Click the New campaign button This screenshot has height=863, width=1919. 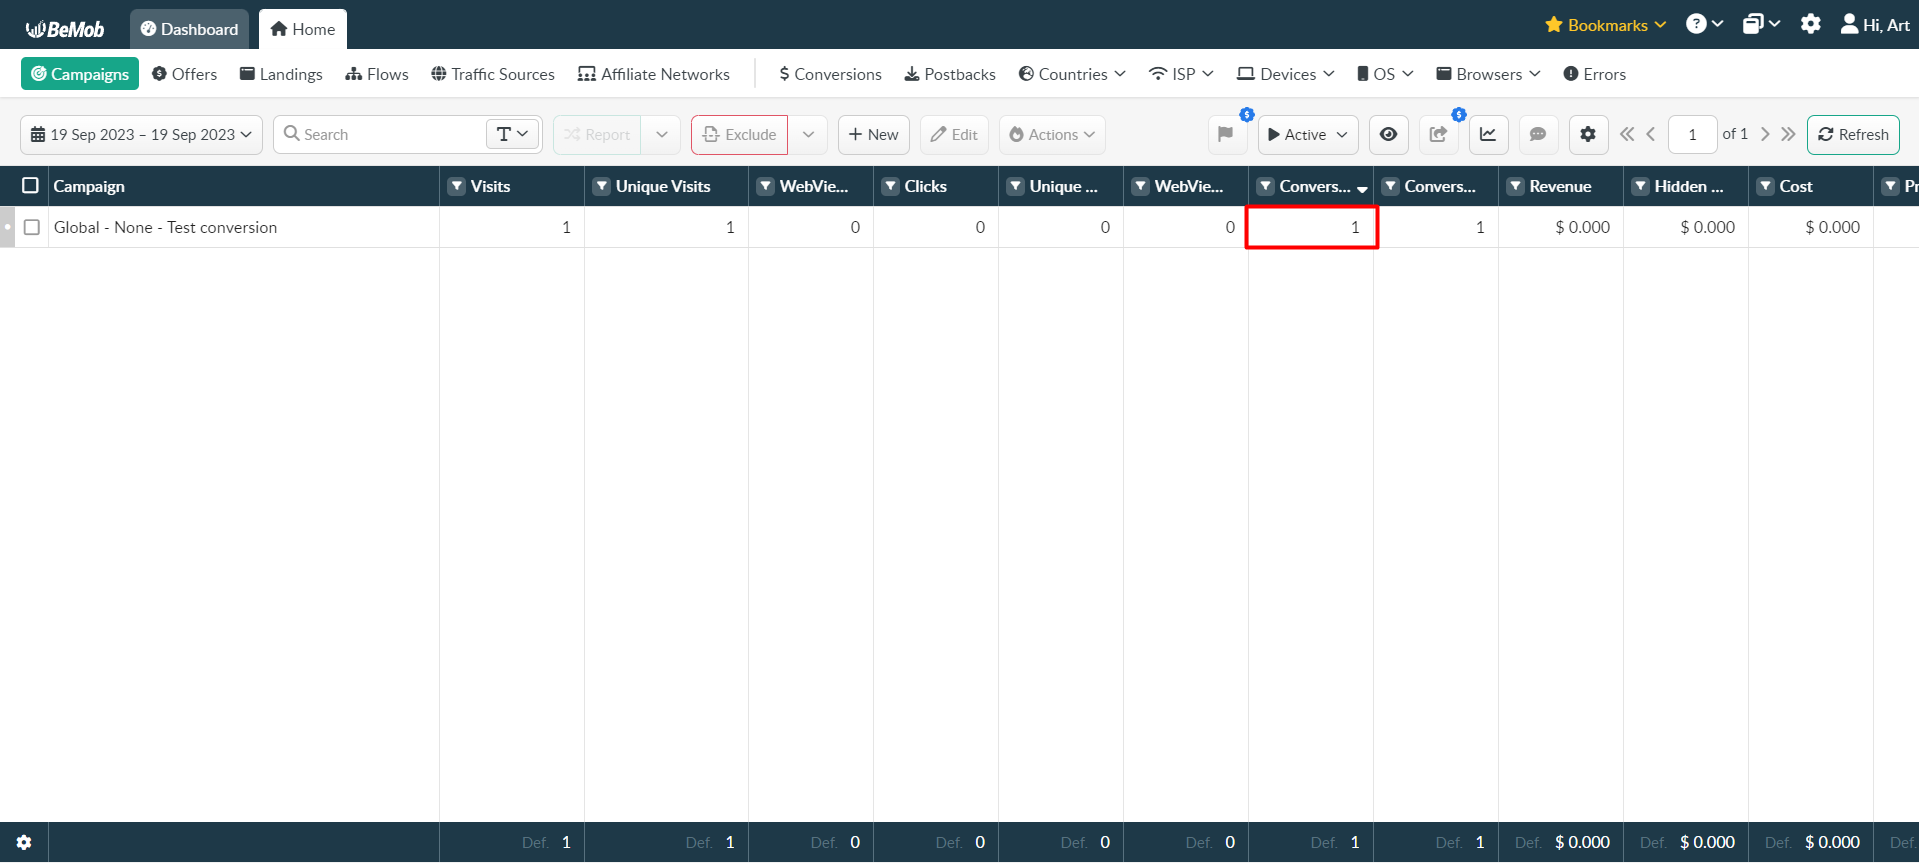873,134
